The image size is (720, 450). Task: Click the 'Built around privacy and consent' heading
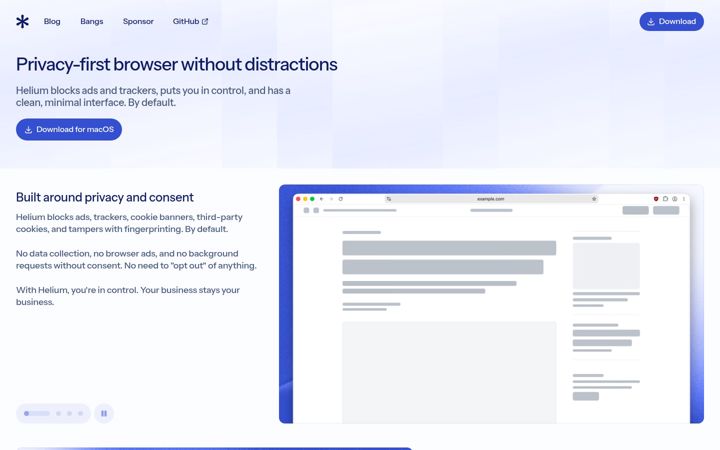coord(105,197)
